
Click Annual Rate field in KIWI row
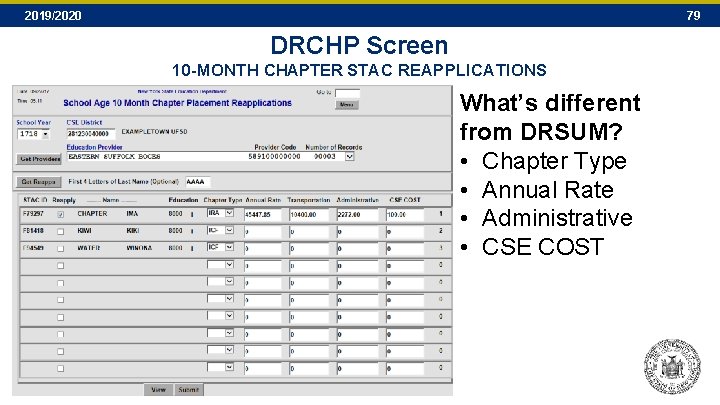click(263, 232)
